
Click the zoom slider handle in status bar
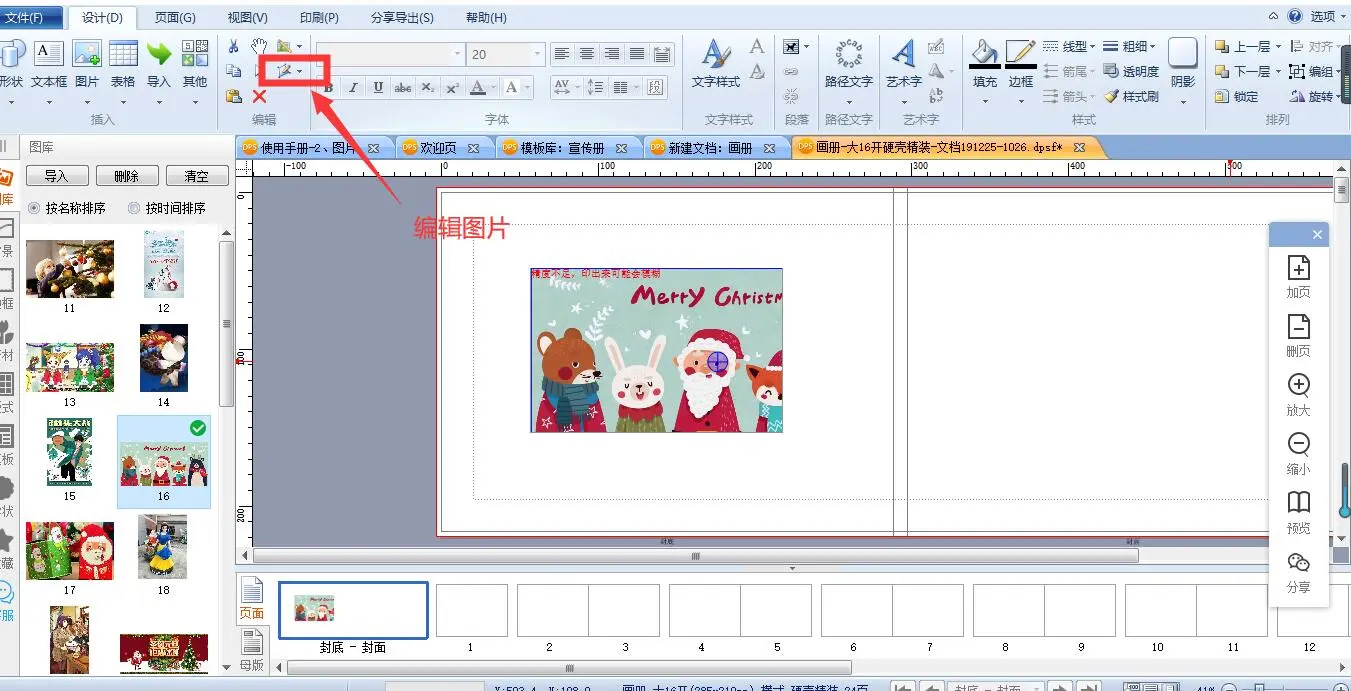coord(1258,687)
